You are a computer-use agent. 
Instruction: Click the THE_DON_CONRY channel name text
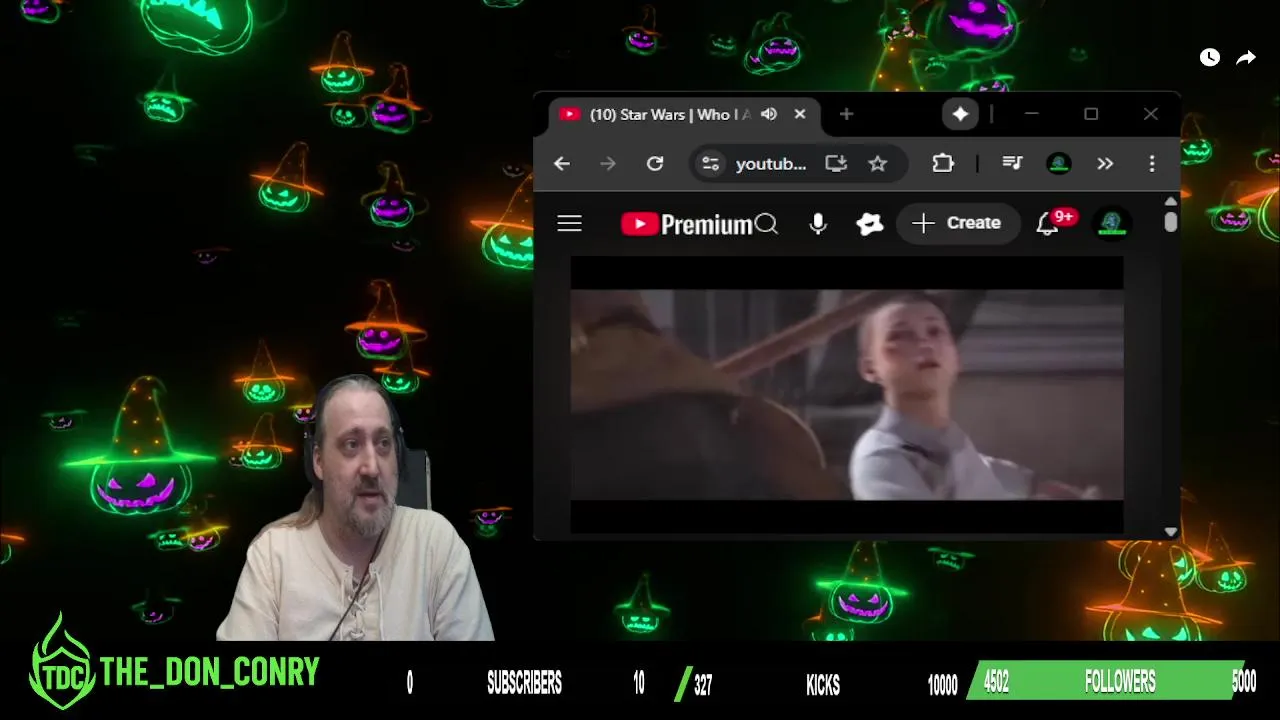[x=210, y=673]
